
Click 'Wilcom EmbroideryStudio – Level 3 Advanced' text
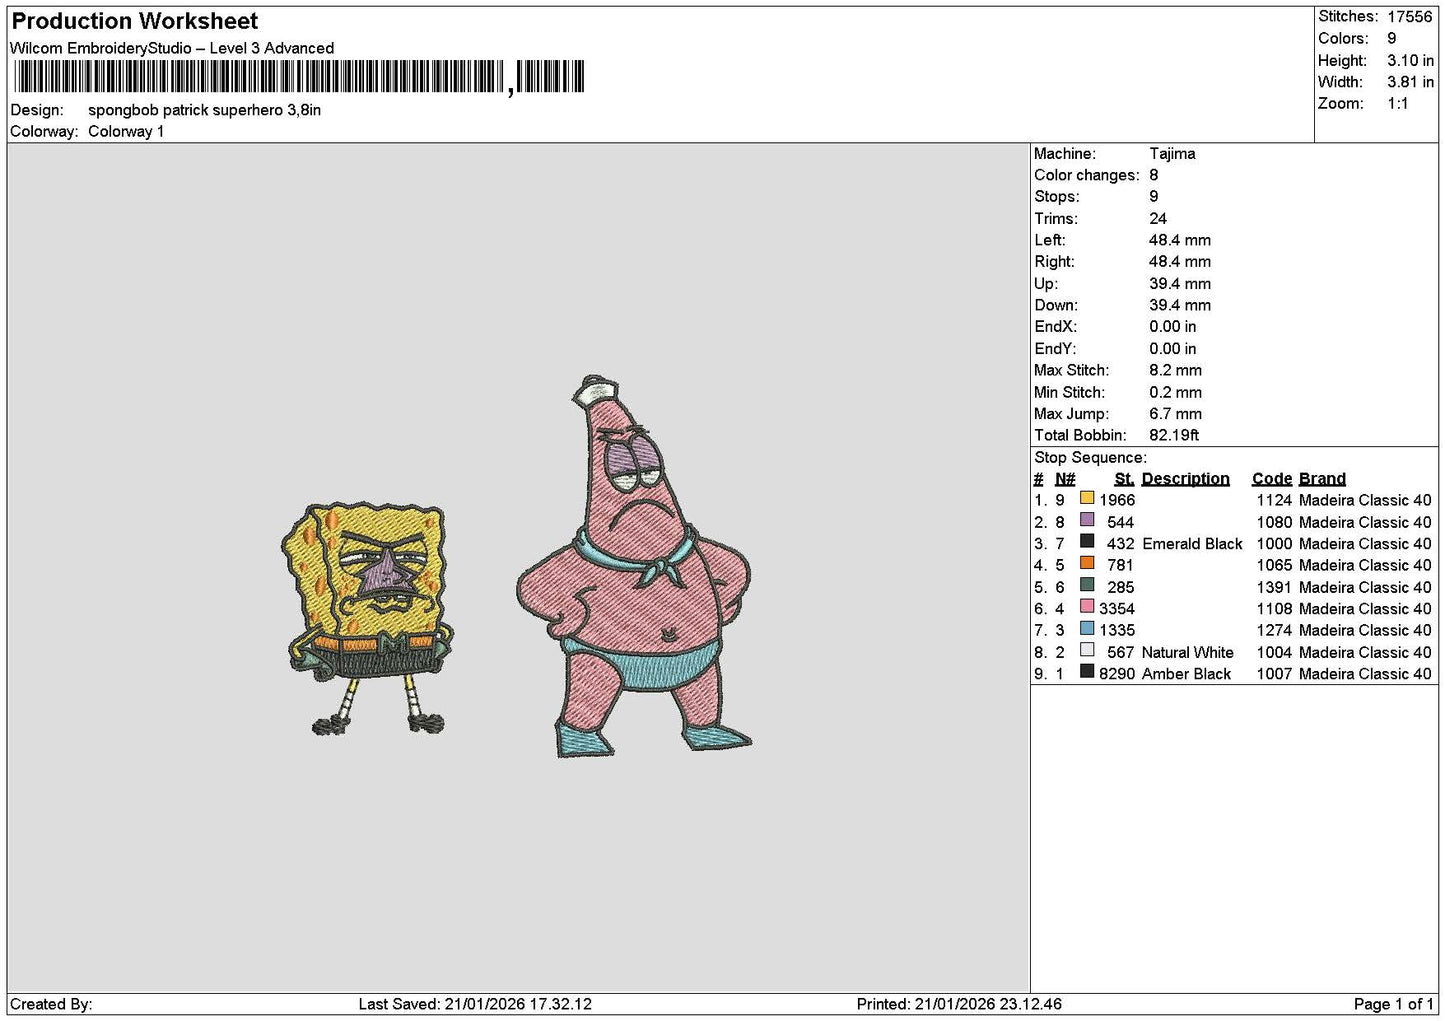172,48
